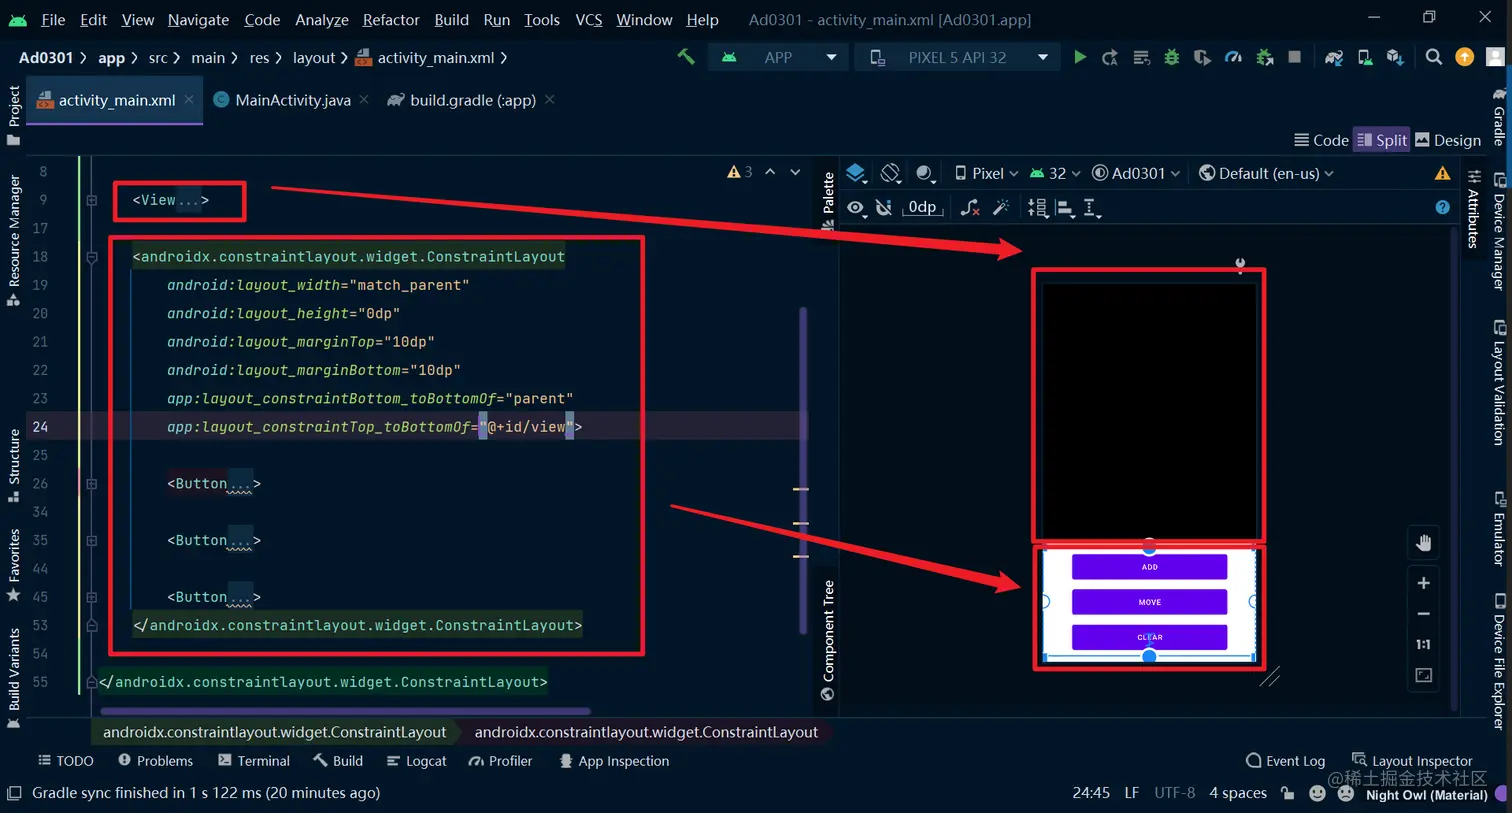This screenshot has height=813, width=1512.
Task: Open the Ad0301 theme dropdown
Action: (1136, 173)
